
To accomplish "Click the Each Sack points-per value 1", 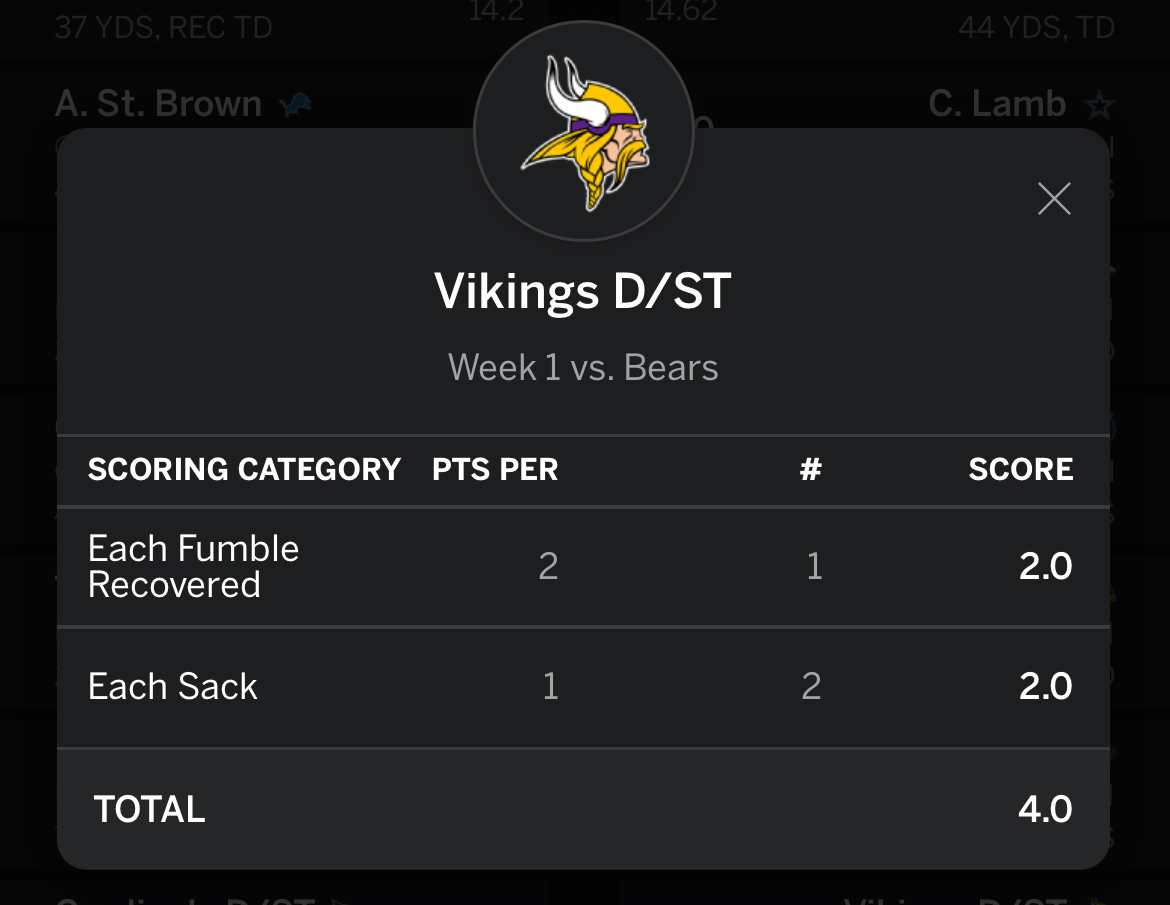I will 550,687.
